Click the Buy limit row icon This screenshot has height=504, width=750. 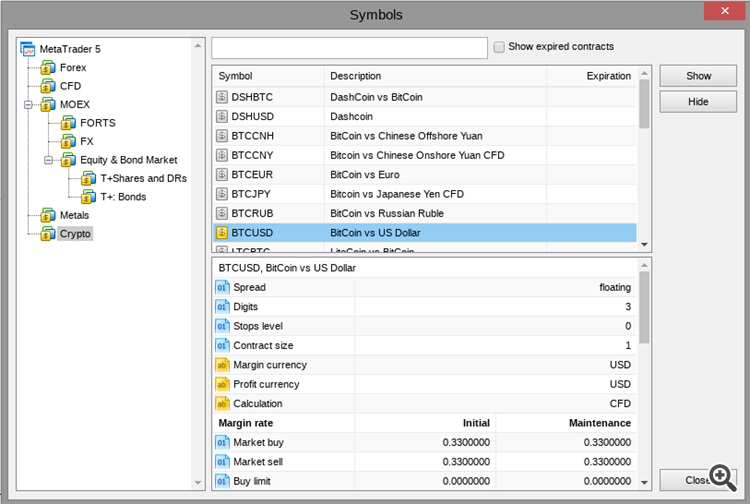222,481
